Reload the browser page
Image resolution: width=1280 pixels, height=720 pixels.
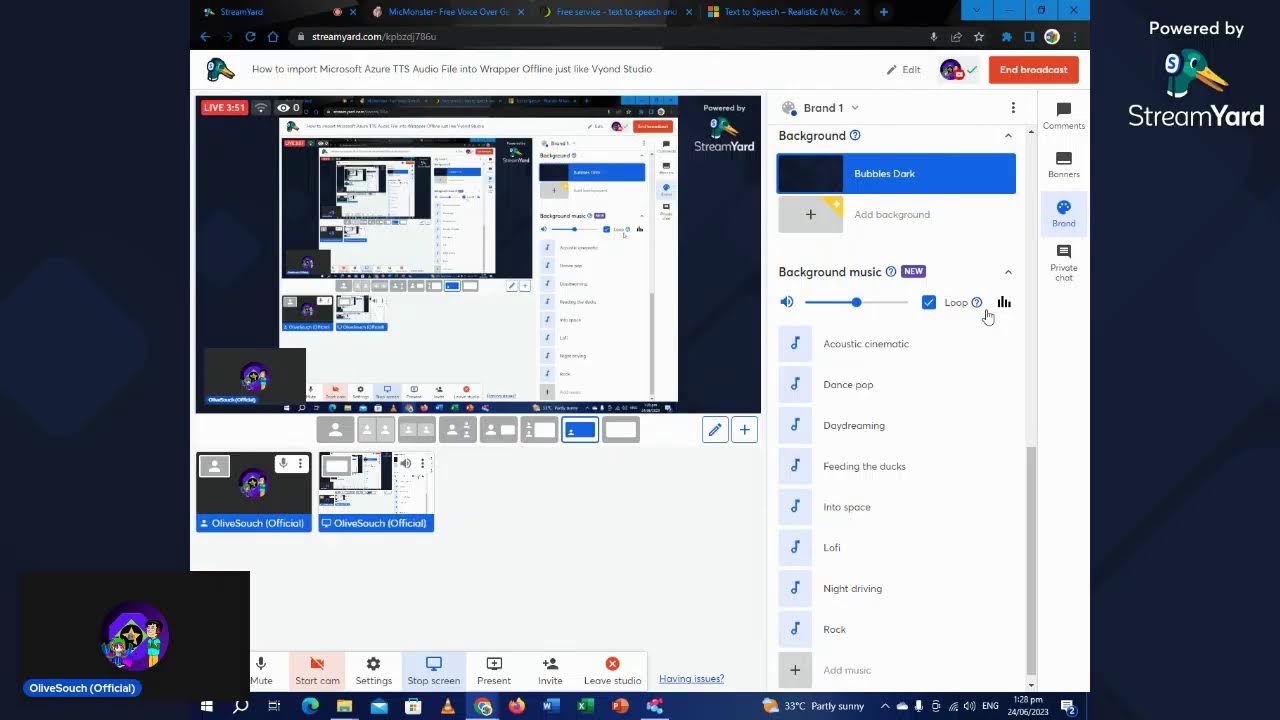pos(250,37)
